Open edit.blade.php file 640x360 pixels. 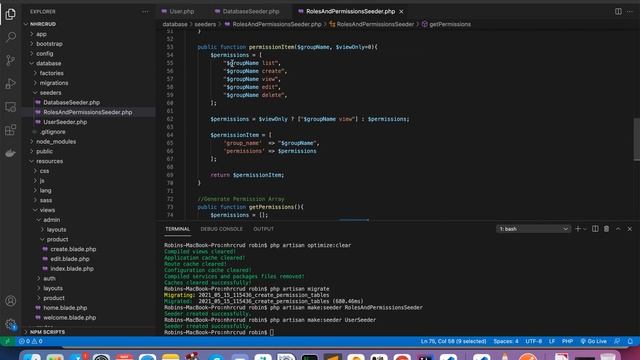[x=70, y=259]
